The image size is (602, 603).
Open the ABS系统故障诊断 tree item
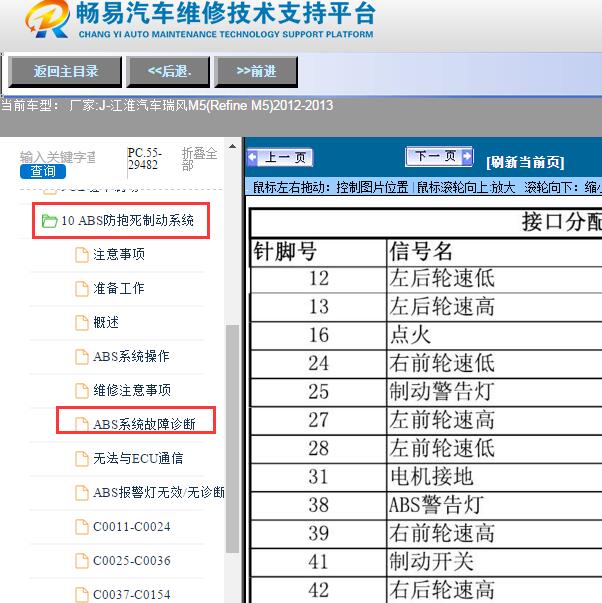point(144,424)
